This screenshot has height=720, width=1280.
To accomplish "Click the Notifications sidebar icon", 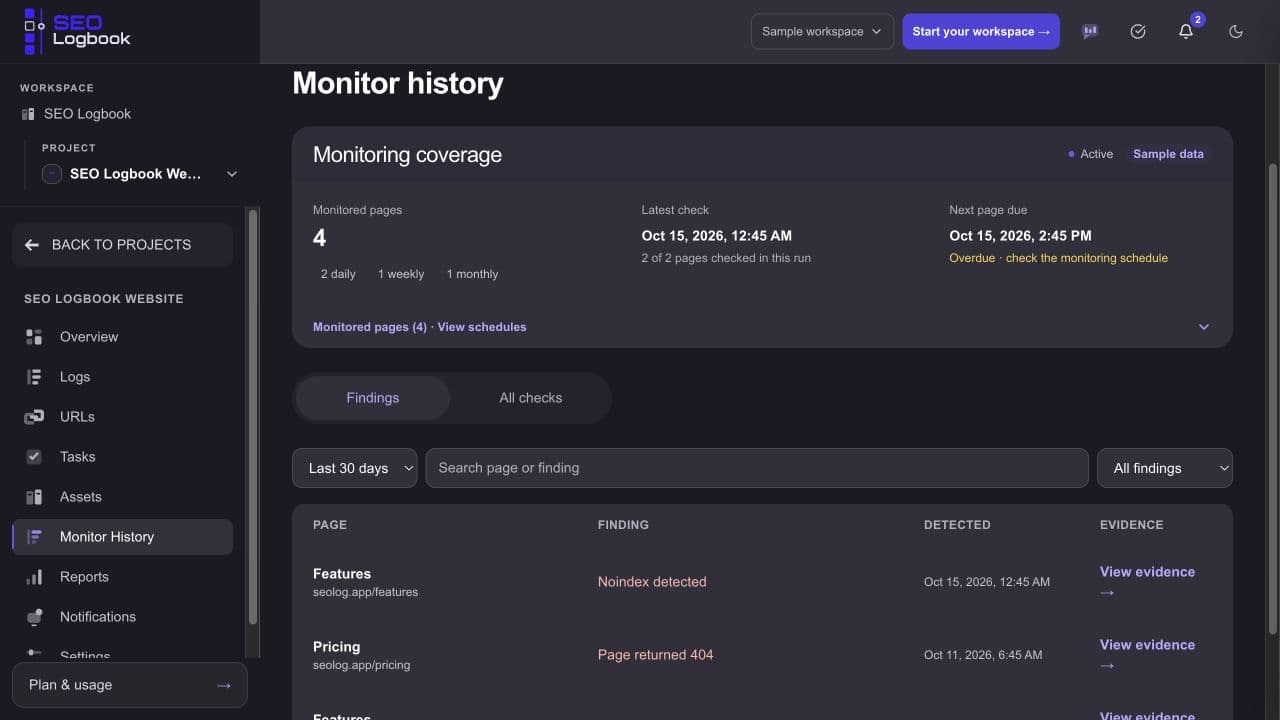I will 34,617.
